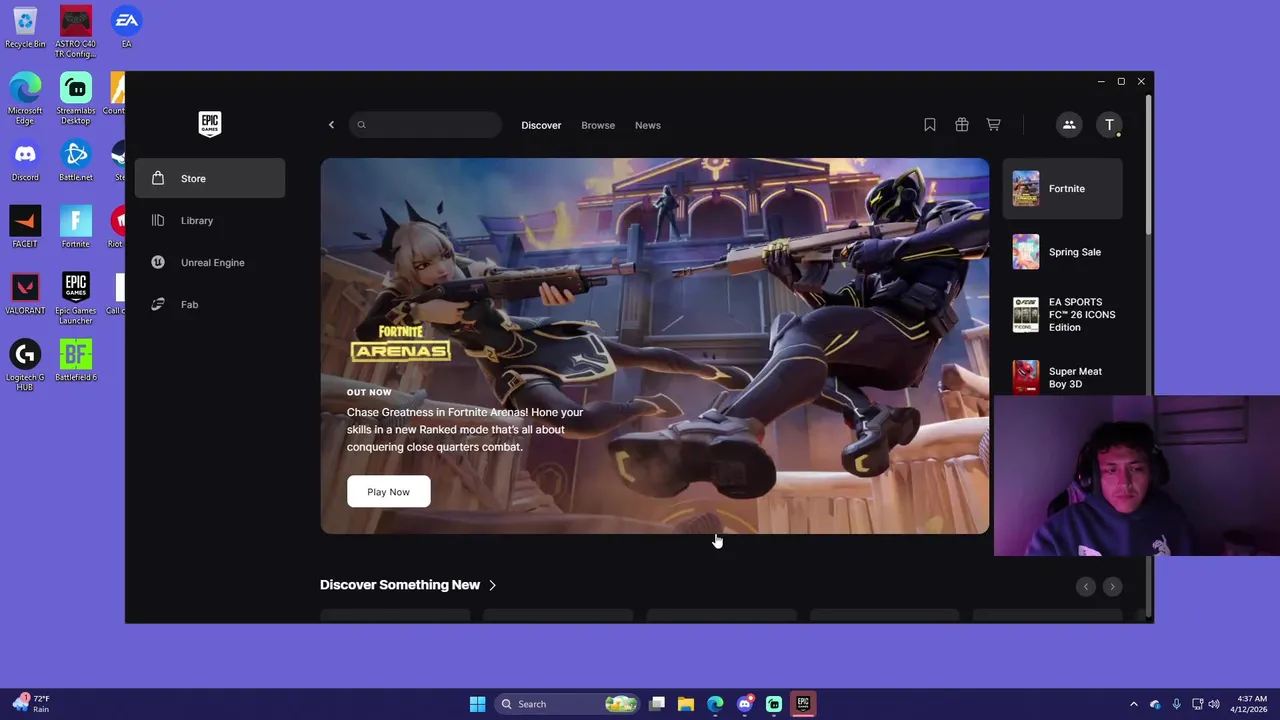
Task: Open the Wishlist bookmark icon
Action: [x=929, y=125]
